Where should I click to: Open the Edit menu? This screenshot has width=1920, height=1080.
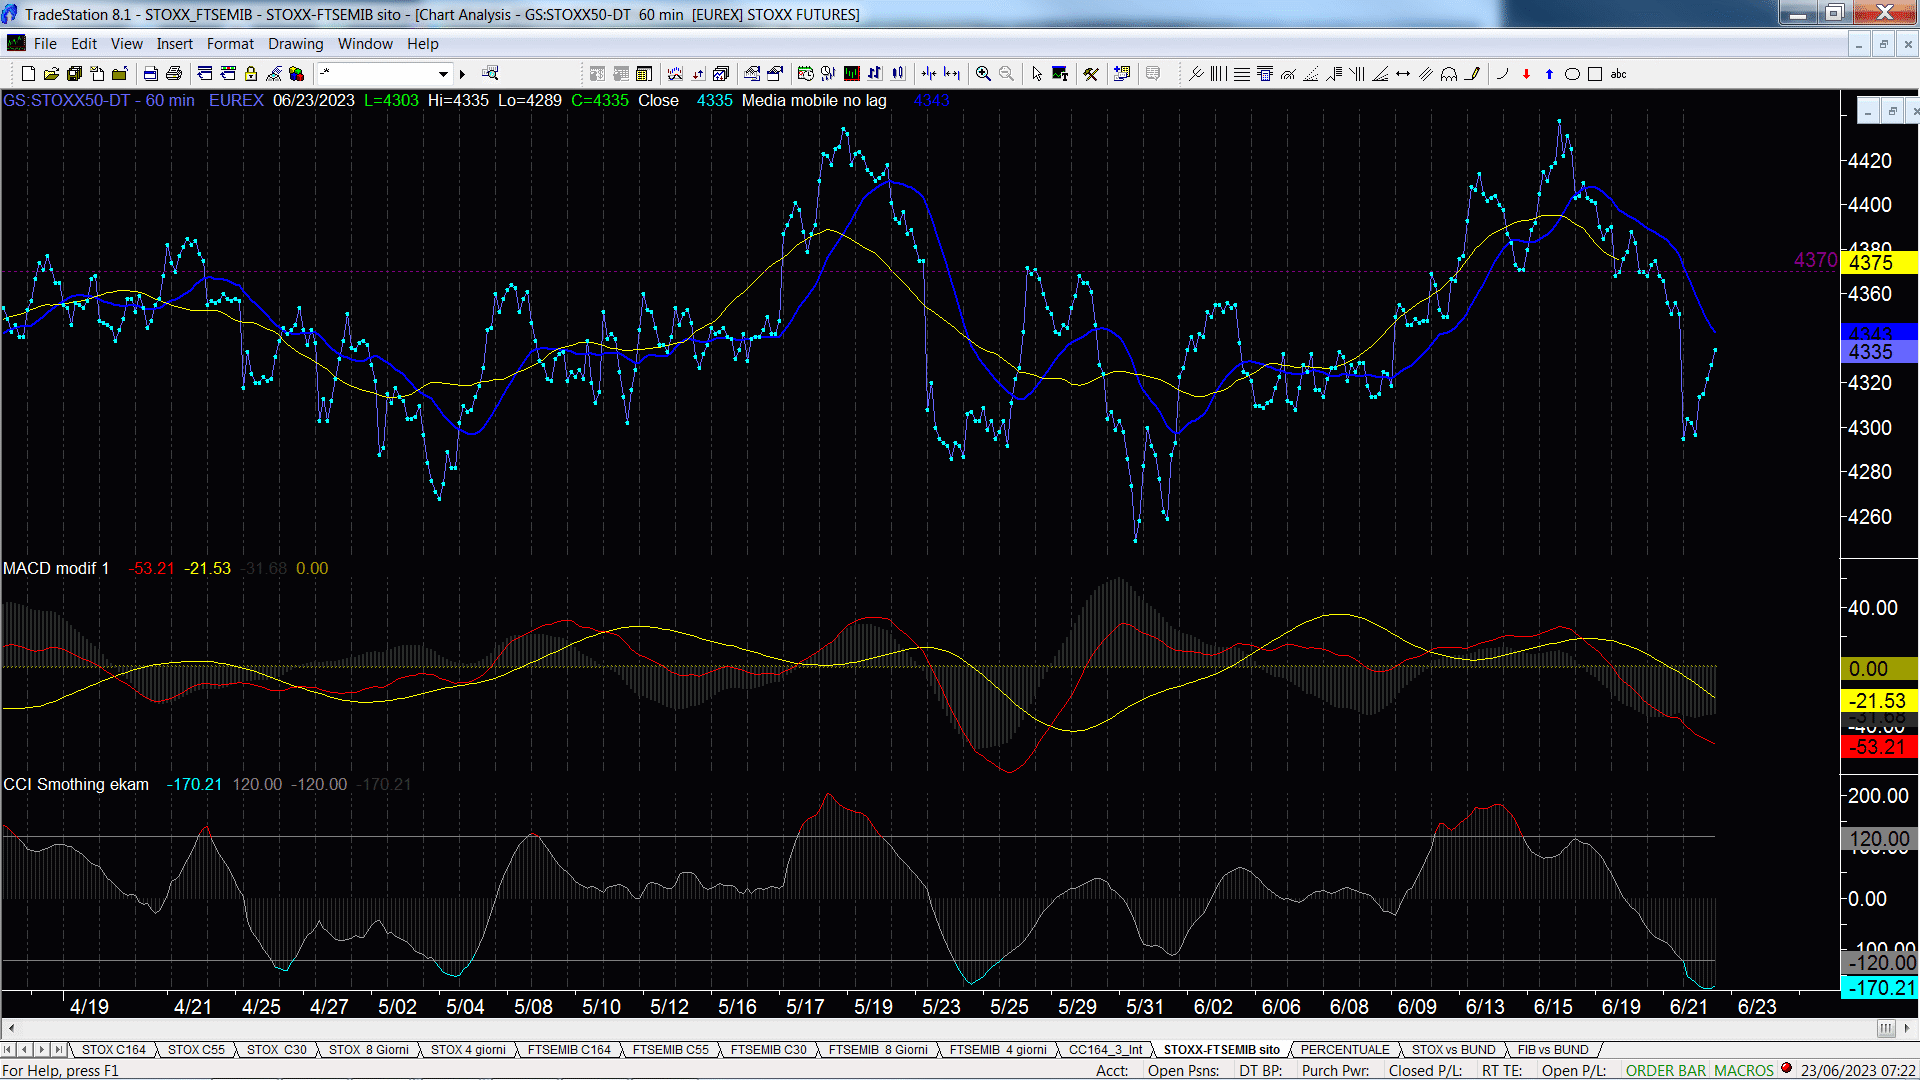click(84, 44)
